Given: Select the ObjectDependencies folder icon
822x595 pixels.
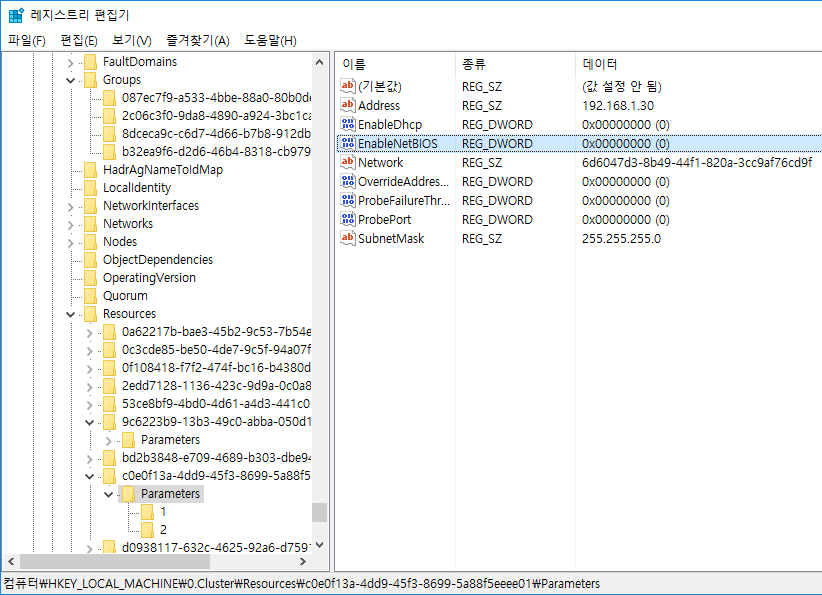Looking at the screenshot, I should click(91, 259).
